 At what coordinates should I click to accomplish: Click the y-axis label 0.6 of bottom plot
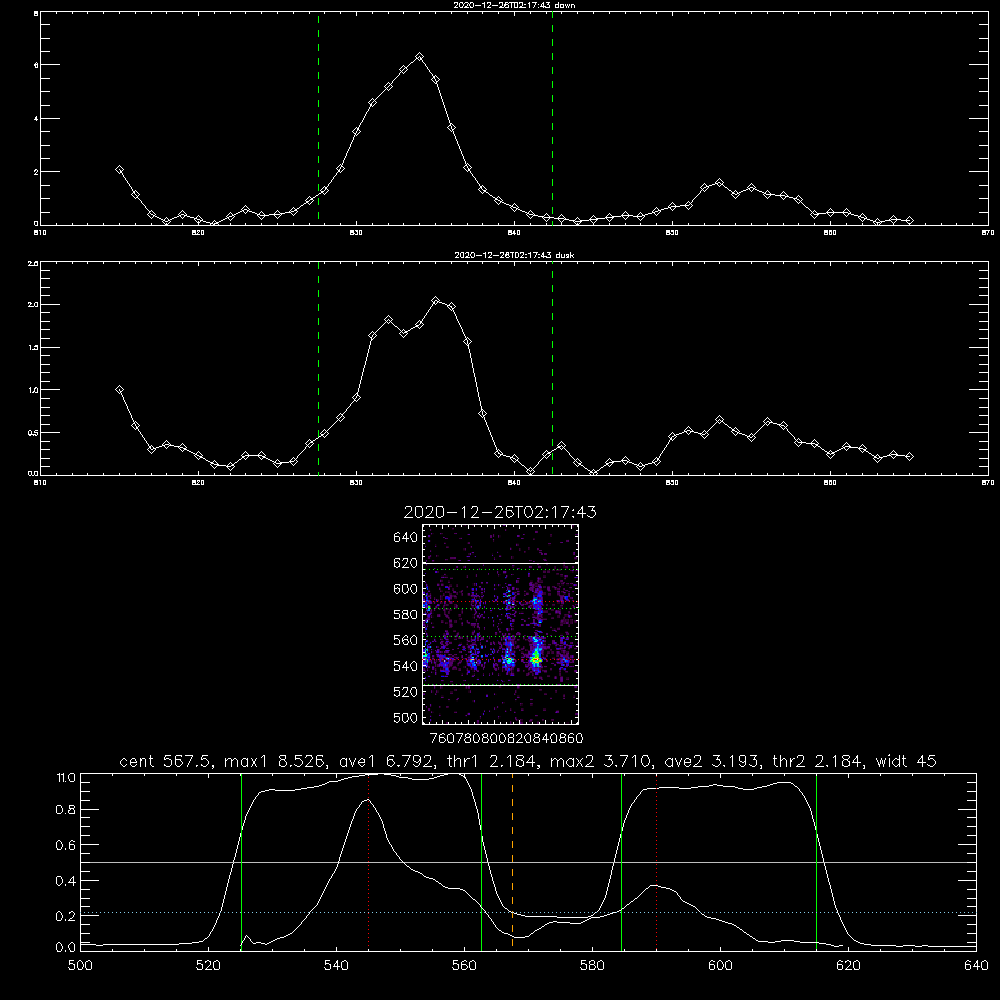(65, 845)
